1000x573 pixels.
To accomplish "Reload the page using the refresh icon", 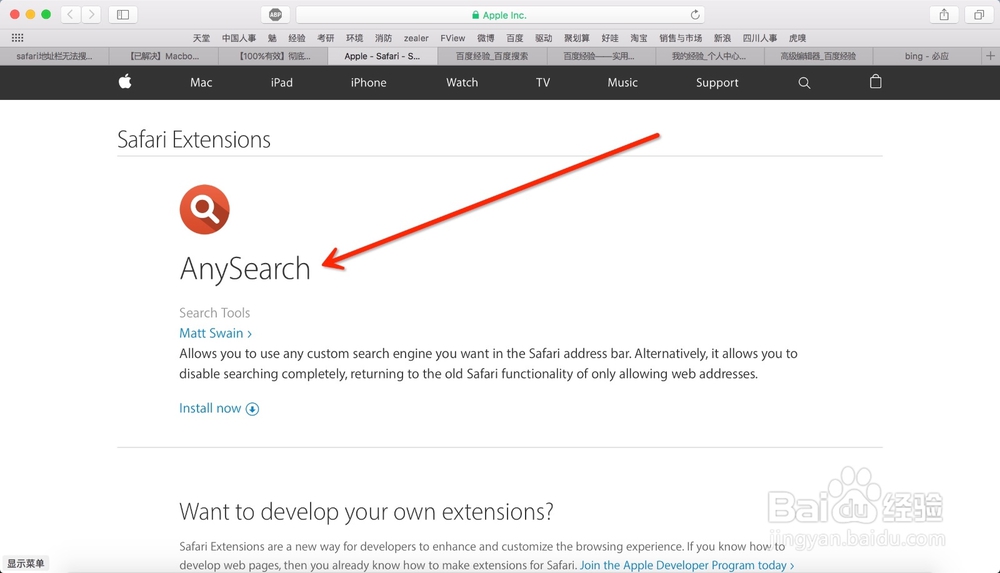I will 695,15.
